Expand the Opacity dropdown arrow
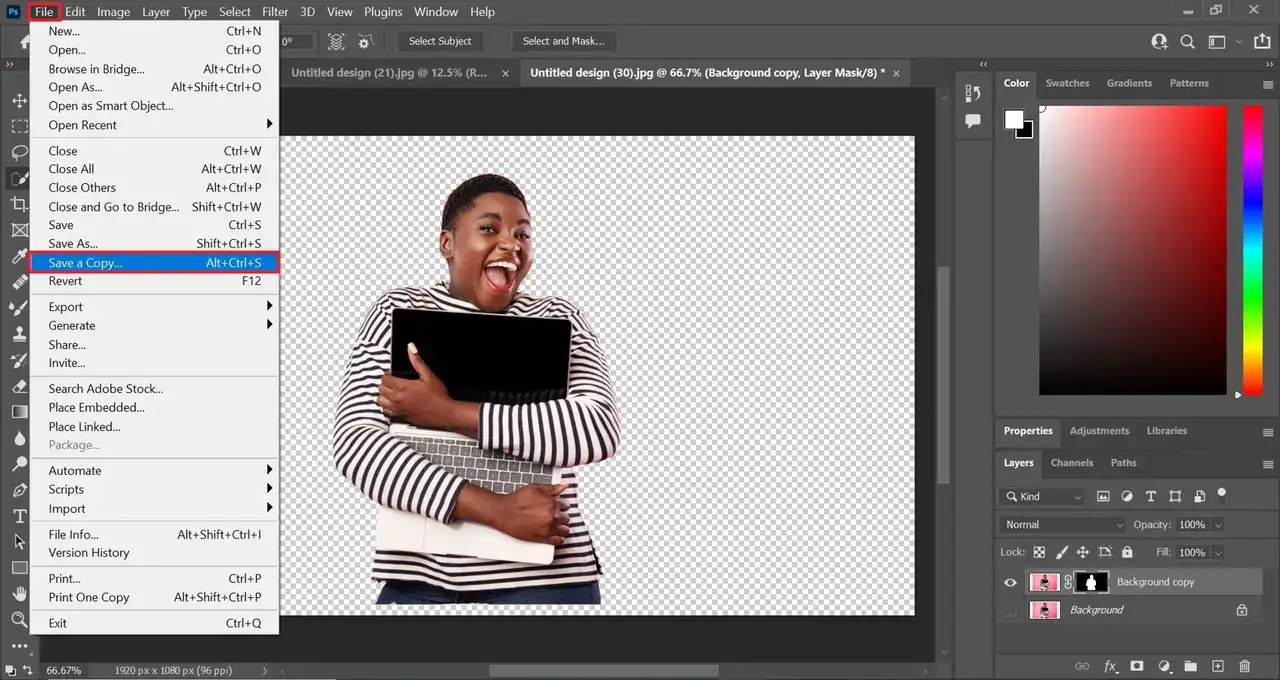Viewport: 1280px width, 680px height. pos(1217,524)
